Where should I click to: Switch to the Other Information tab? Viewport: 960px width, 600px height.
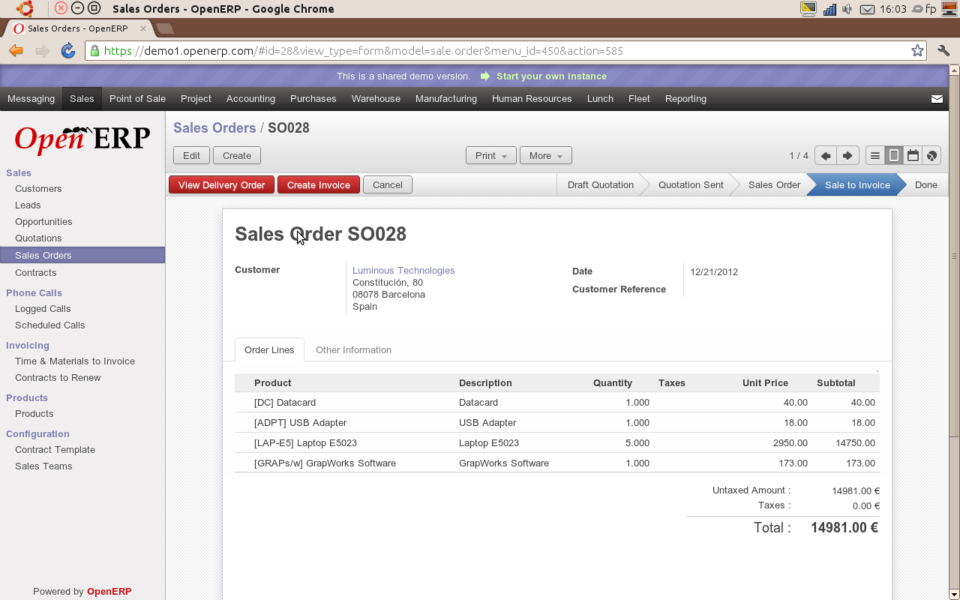click(353, 350)
